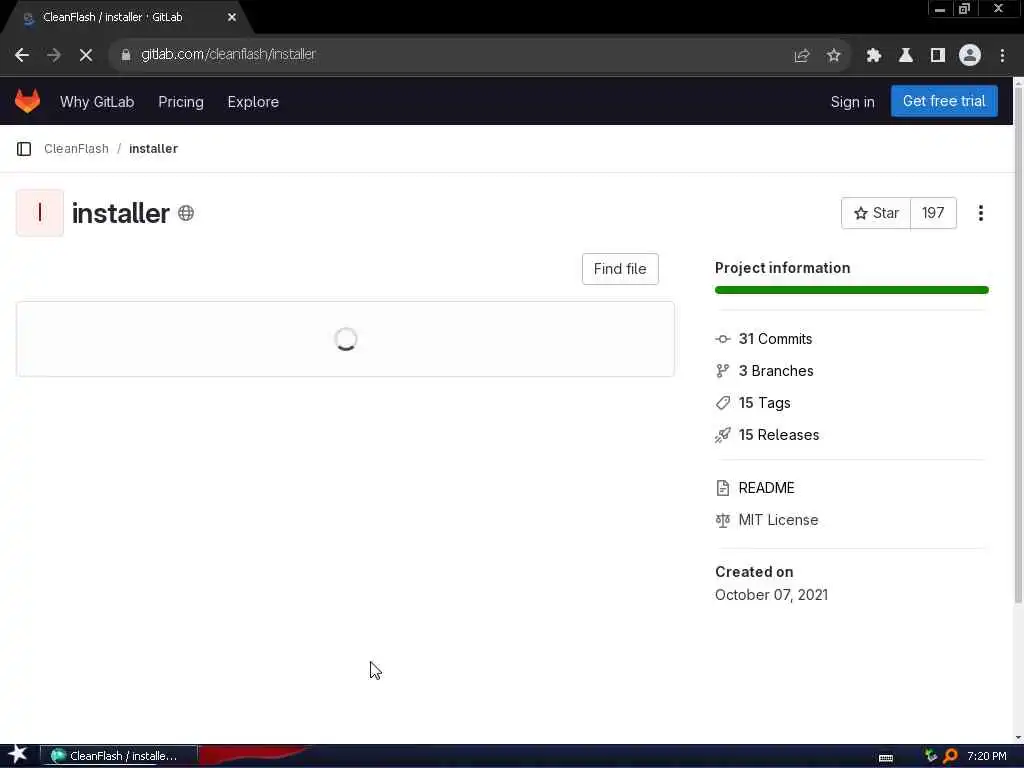Click installer breadcrumb link
The image size is (1024, 768).
153,149
